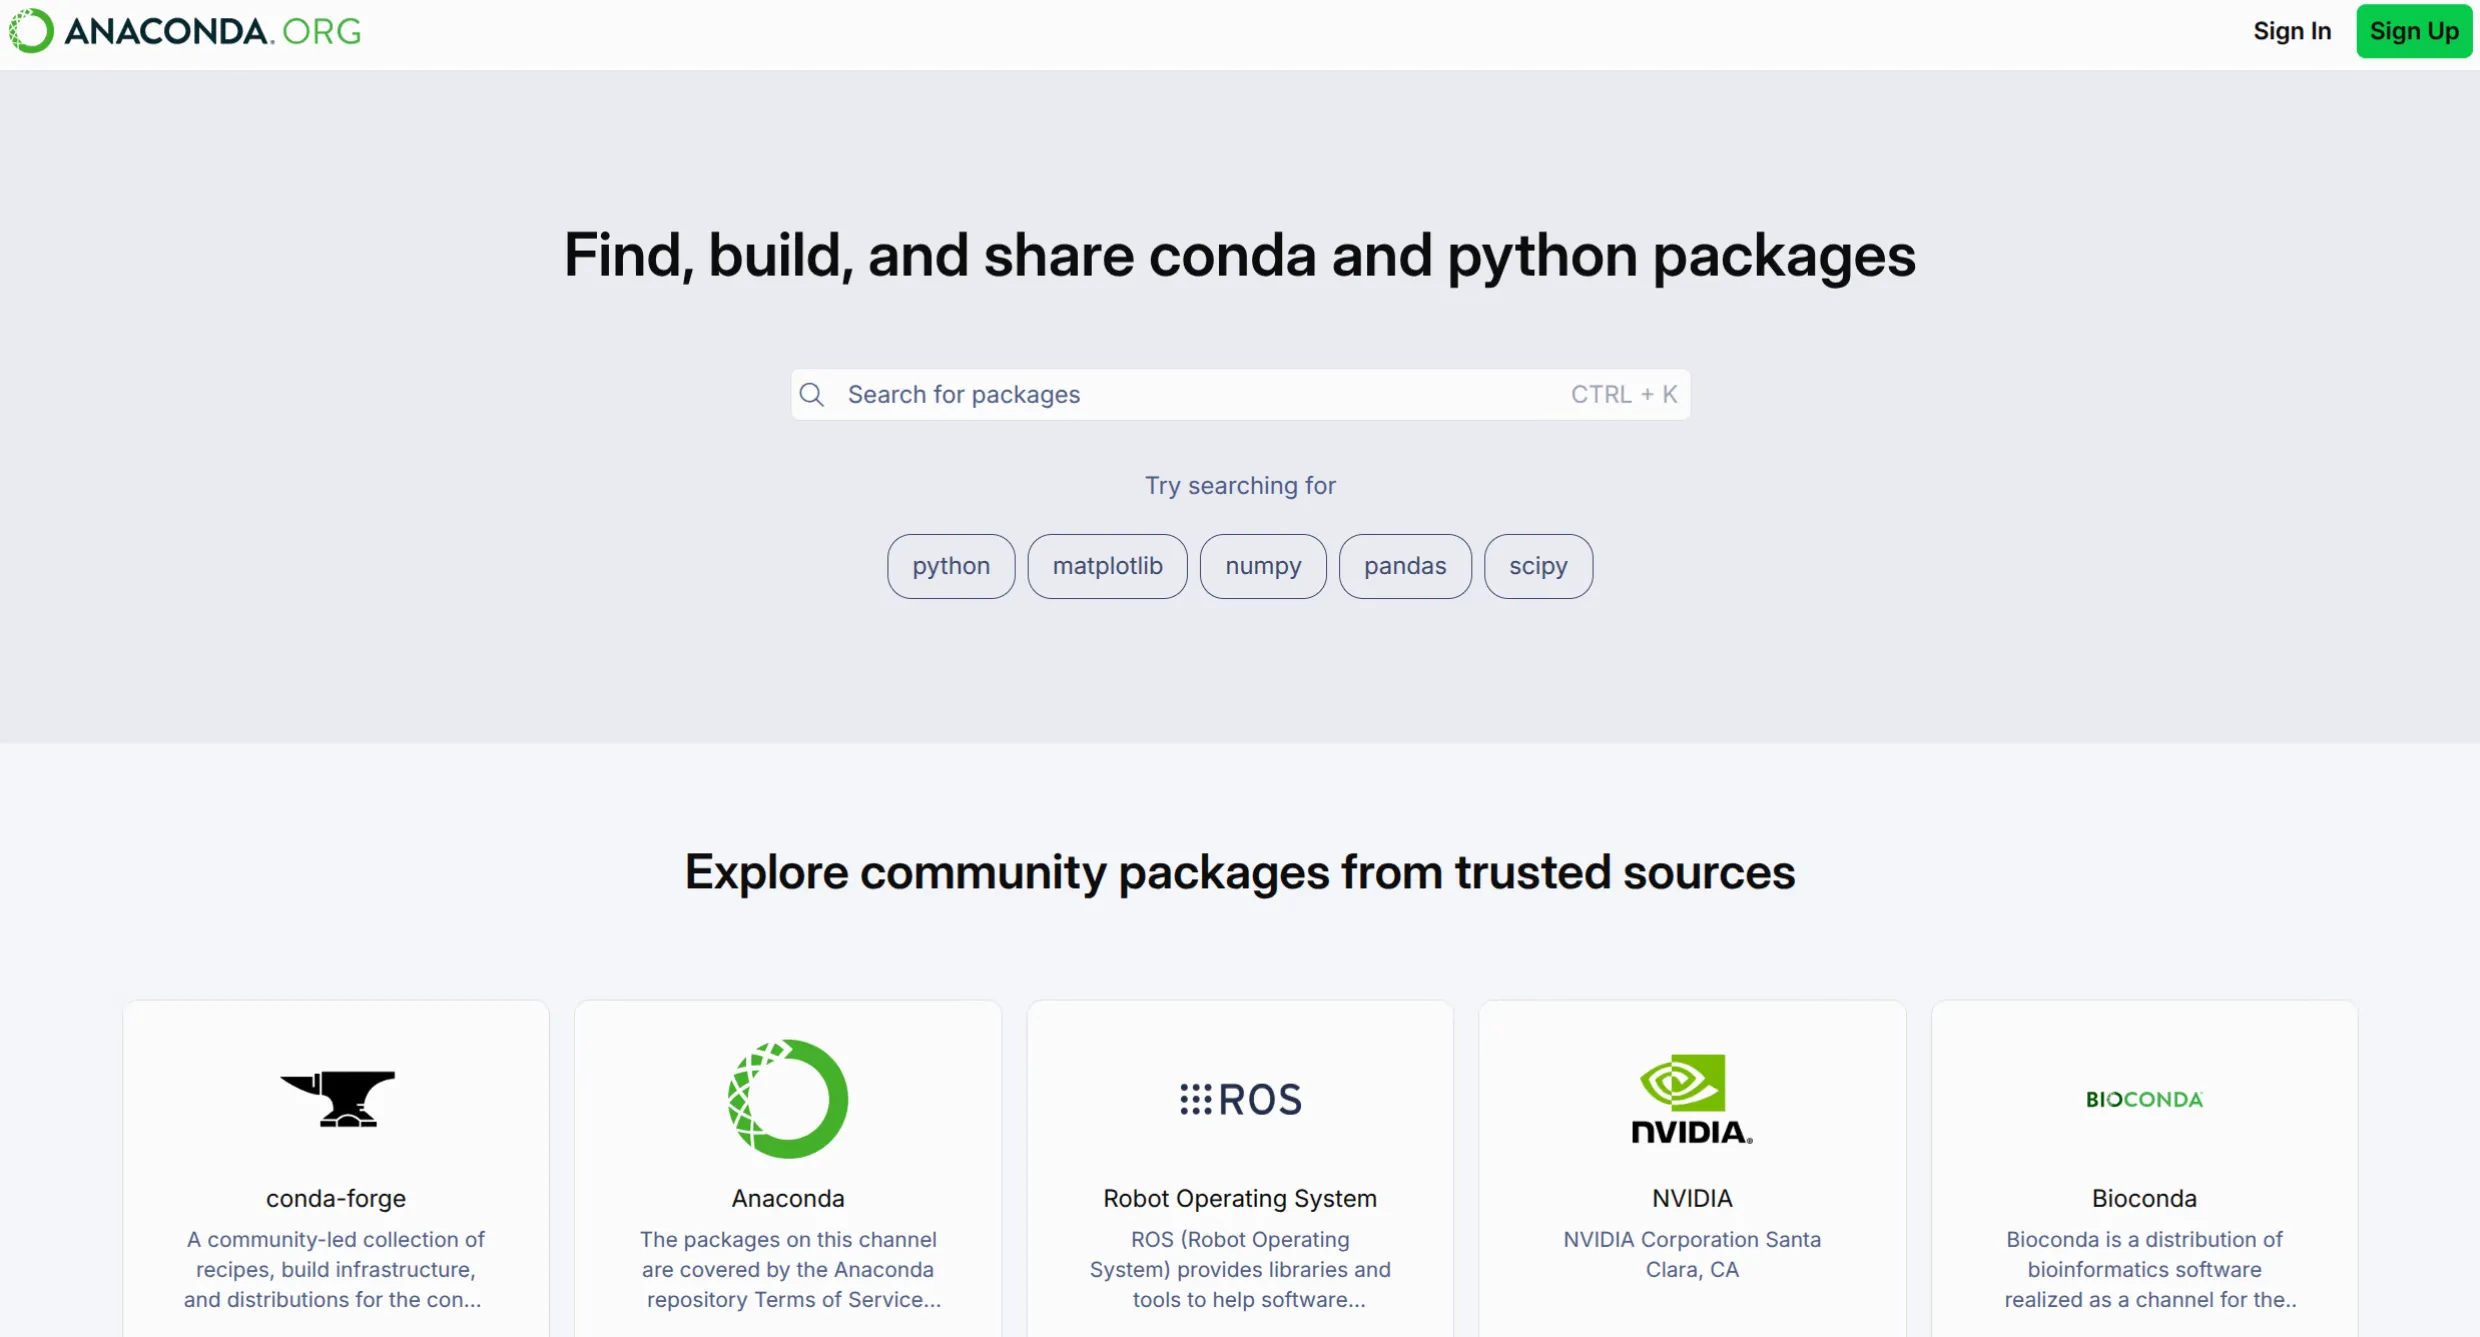
Task: Open the green Anaconda ring logo card
Action: click(788, 1099)
